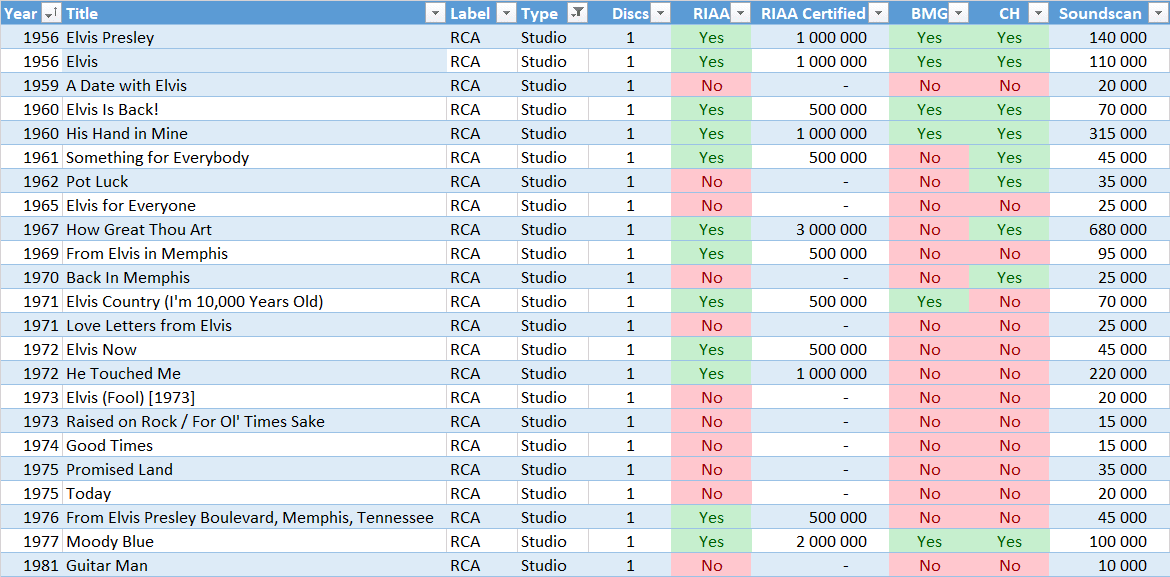Open the Title column filter dropdown

[x=435, y=13]
